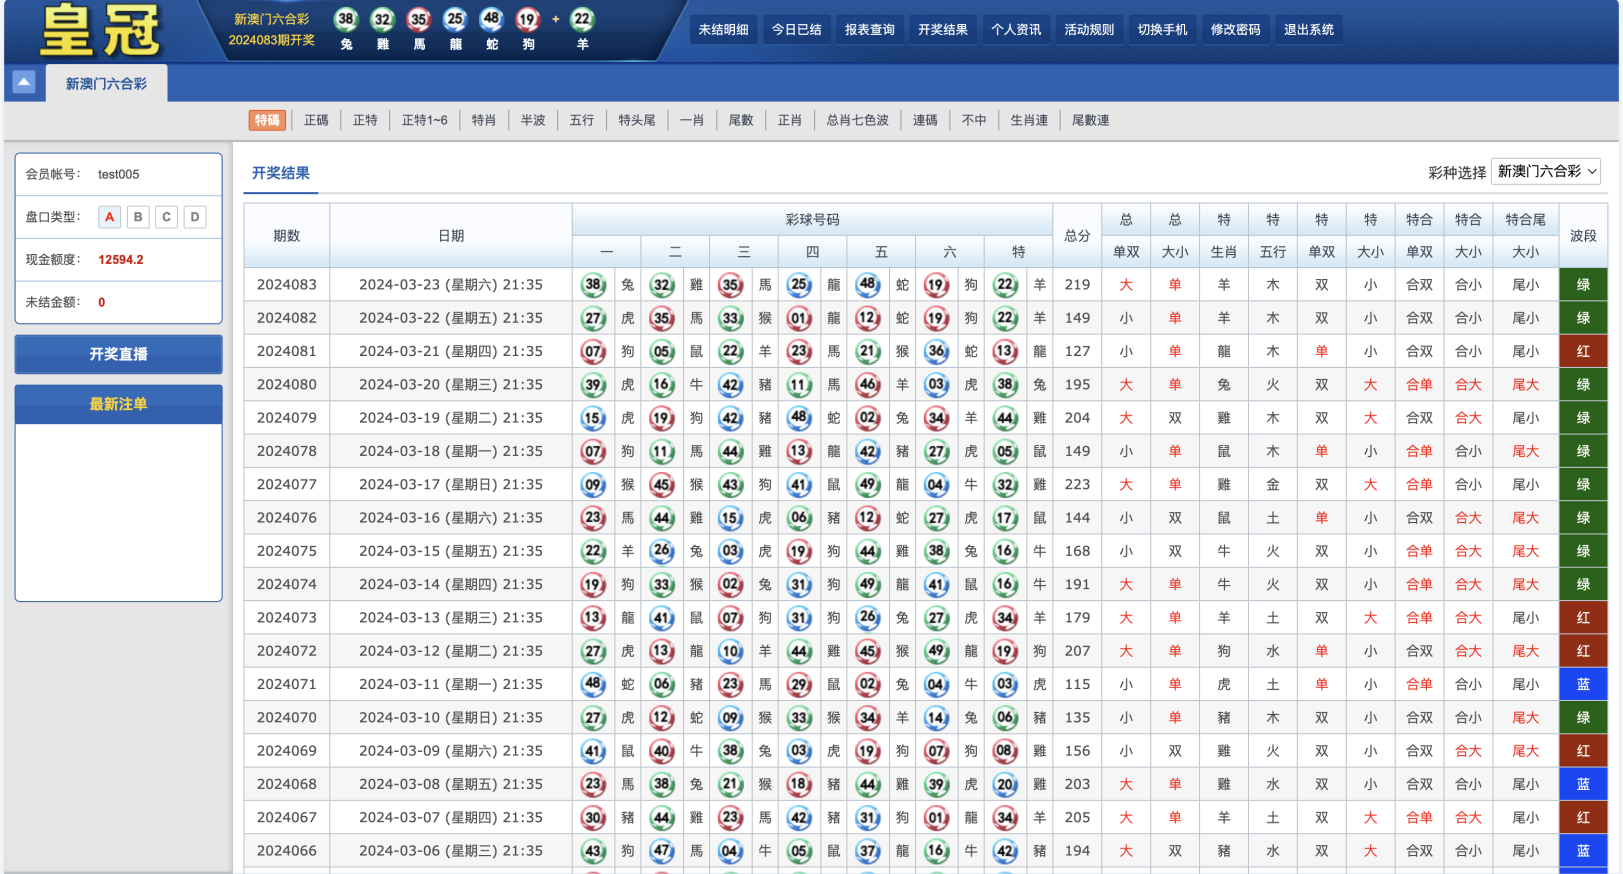
Task: Click the 今日已结 button
Action: point(797,30)
